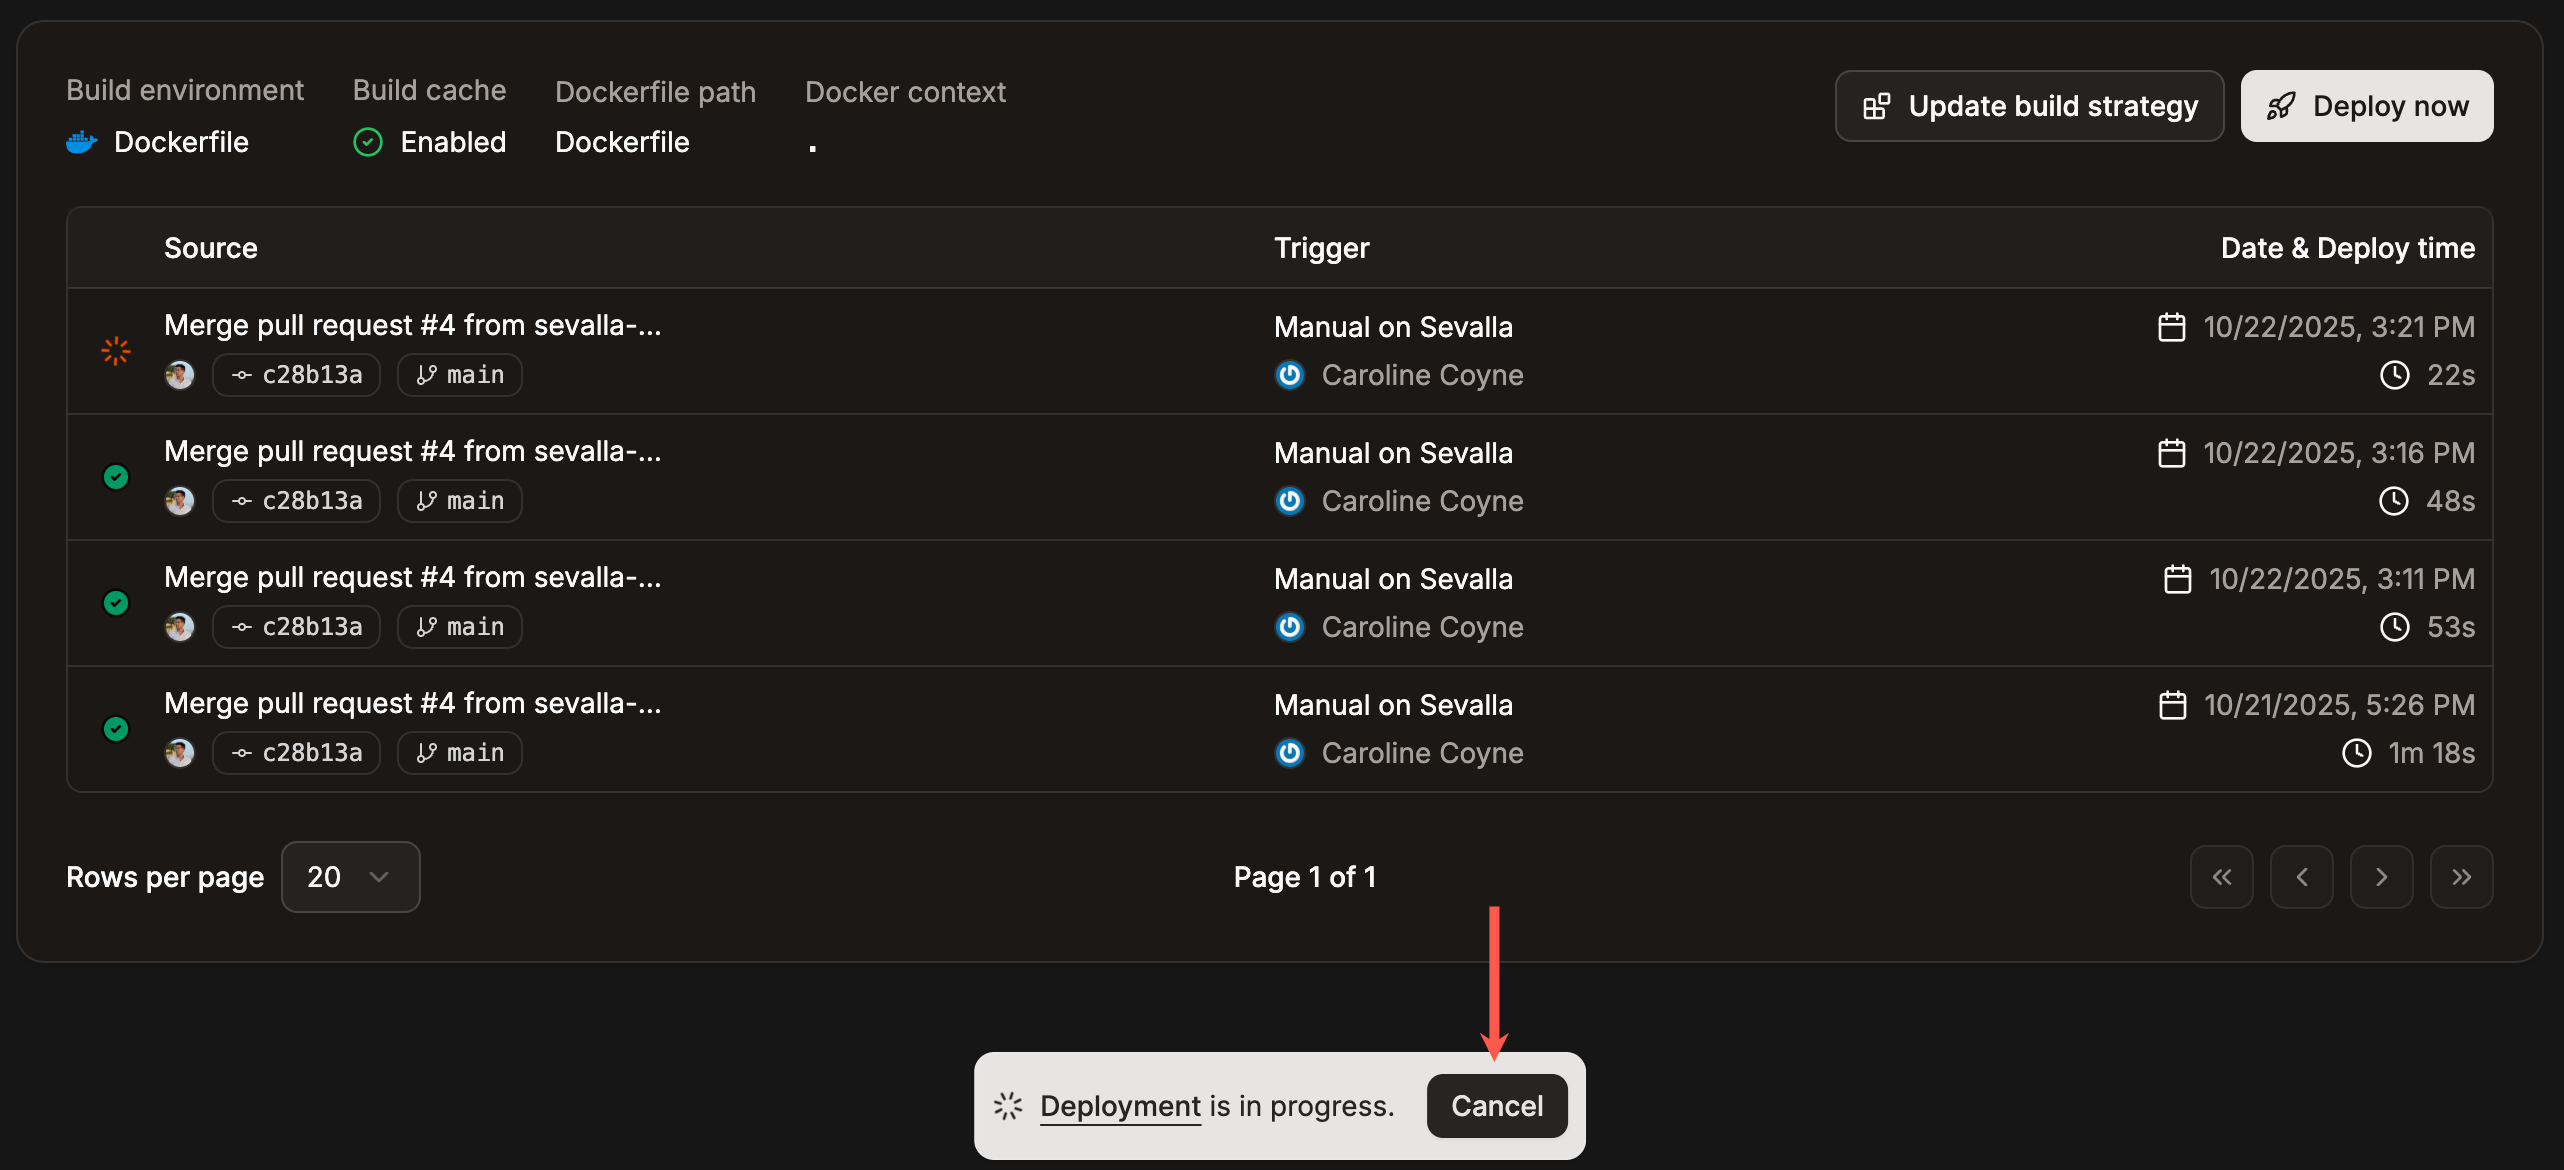Click the orange in-progress spinner icon
Viewport: 2564px width, 1170px height.
[116, 351]
